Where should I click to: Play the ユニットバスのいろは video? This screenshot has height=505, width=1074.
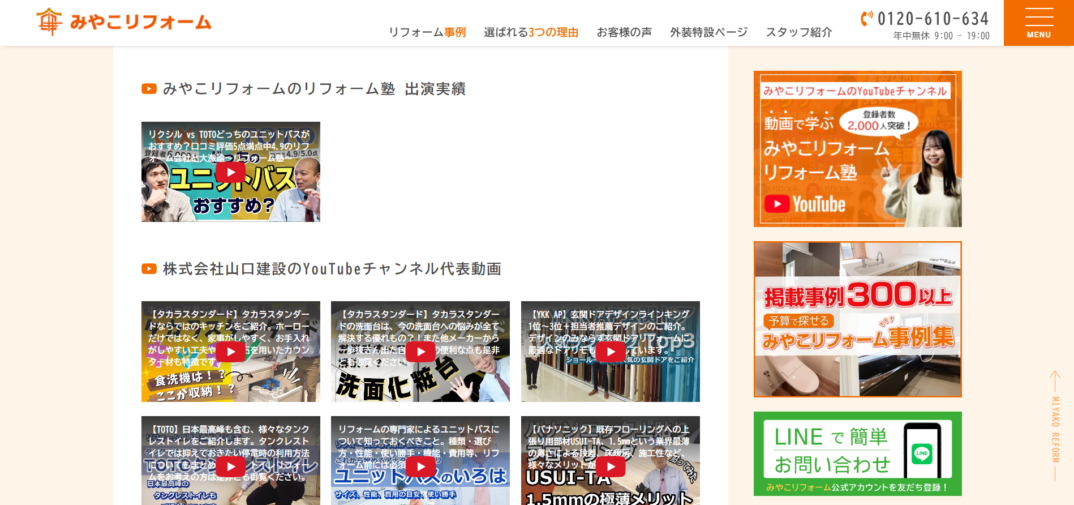click(x=420, y=467)
